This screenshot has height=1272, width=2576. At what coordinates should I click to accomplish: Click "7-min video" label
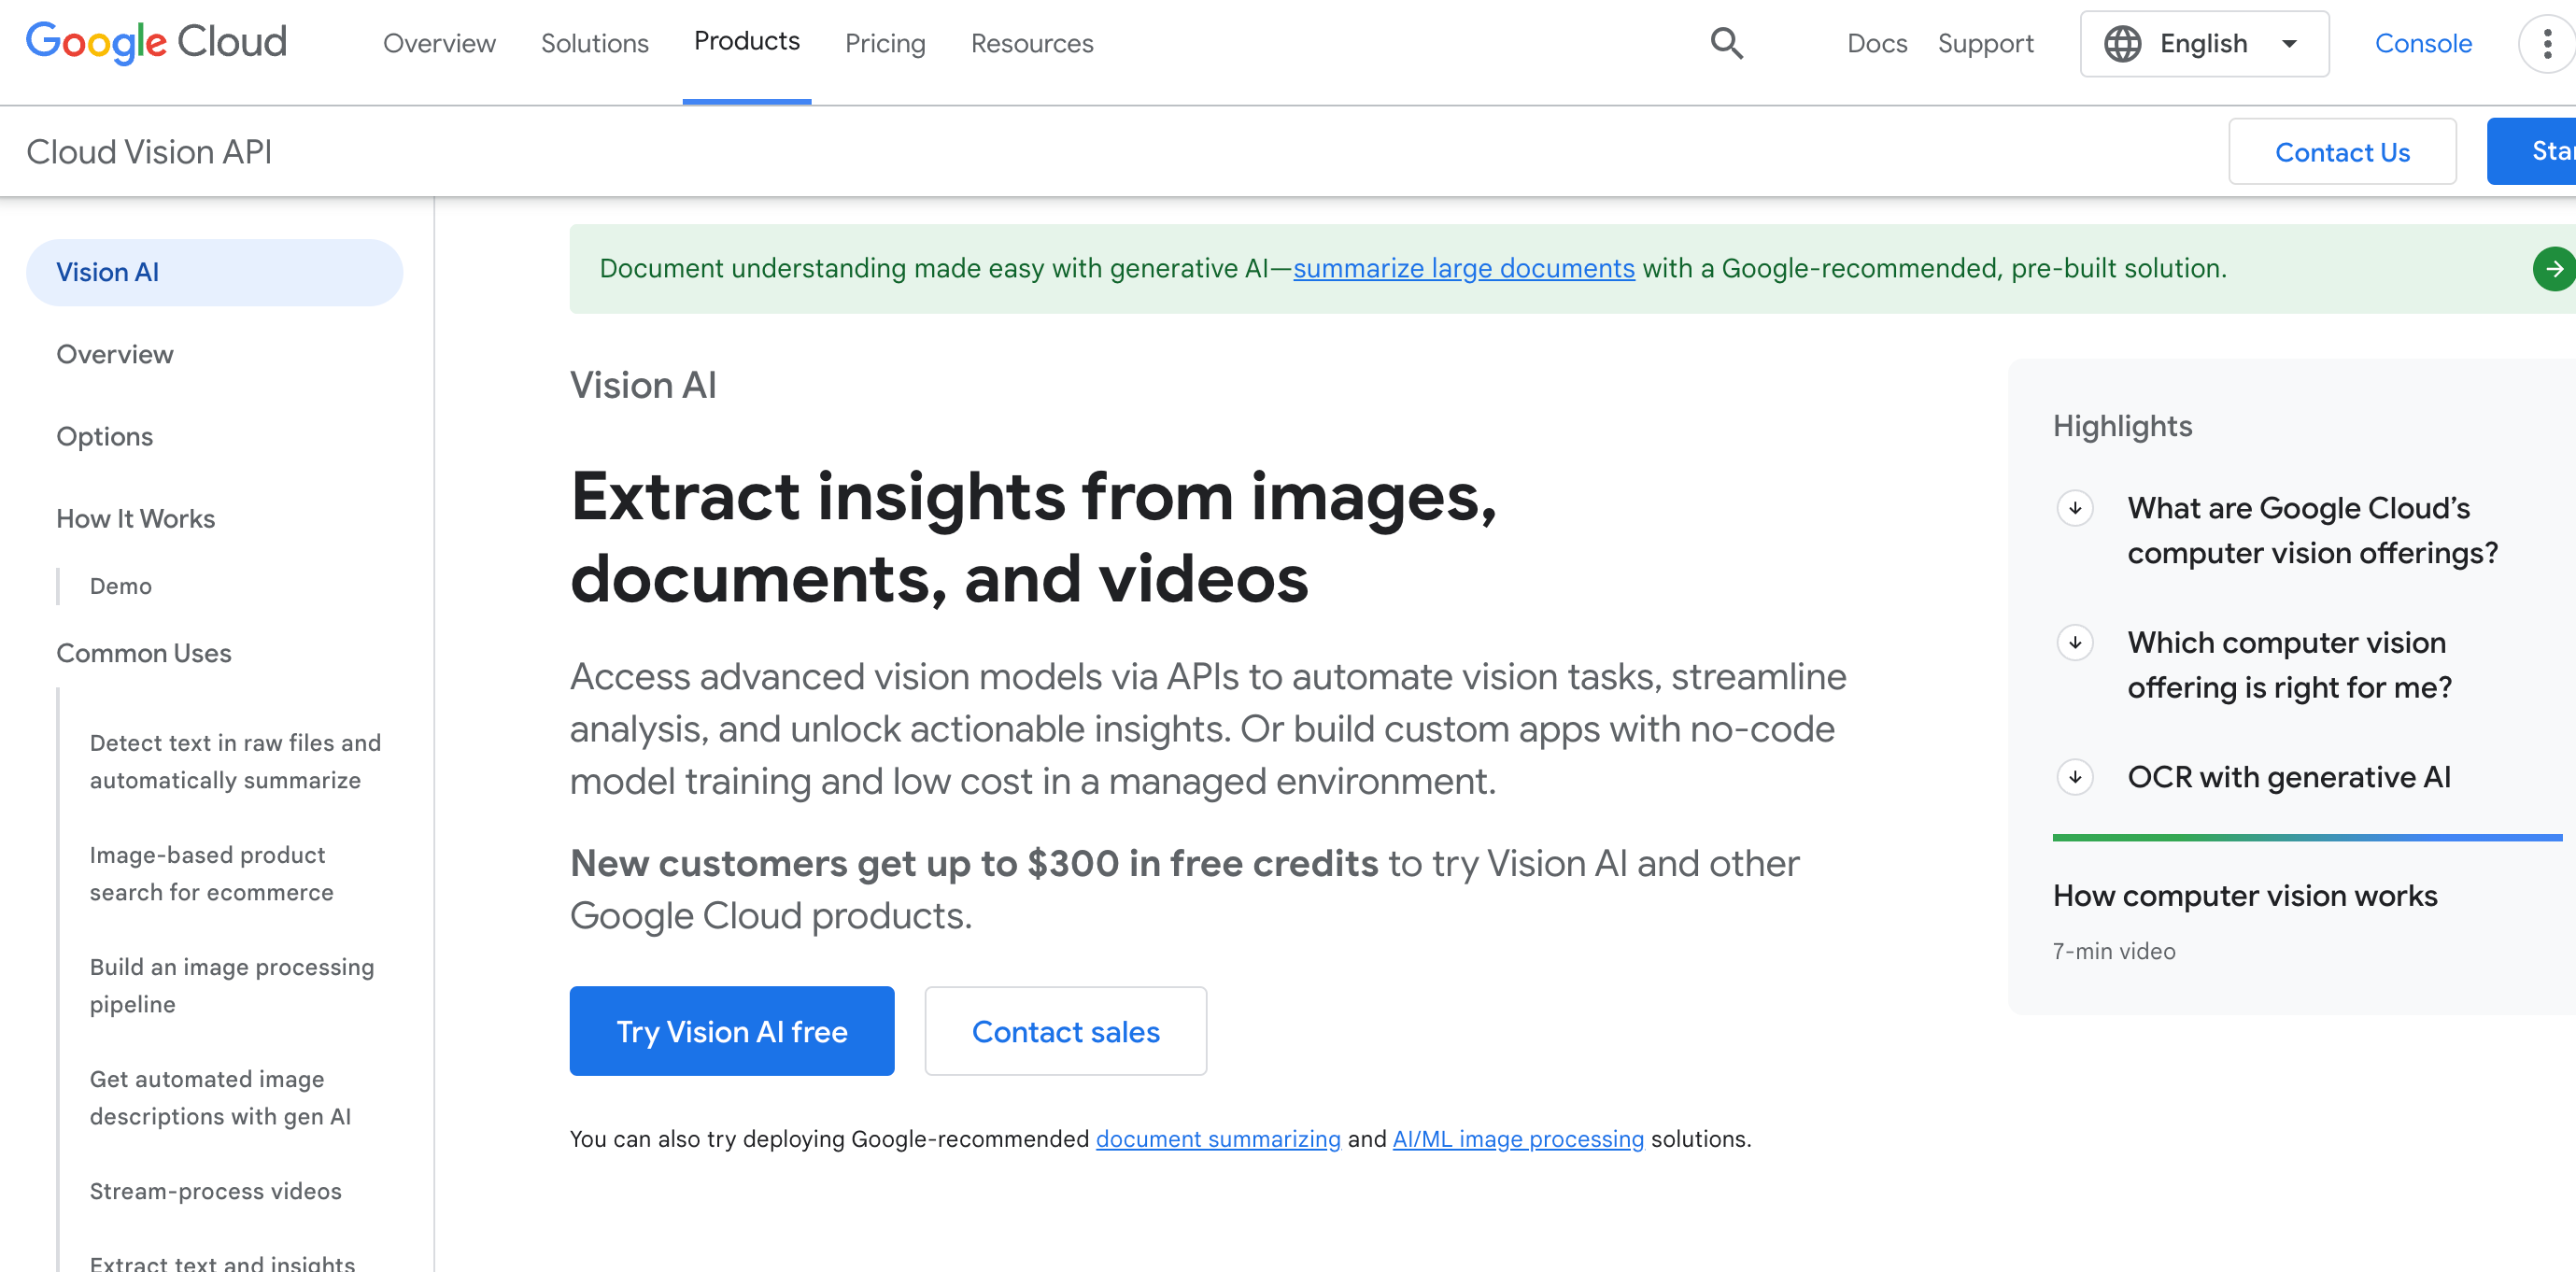(2114, 951)
